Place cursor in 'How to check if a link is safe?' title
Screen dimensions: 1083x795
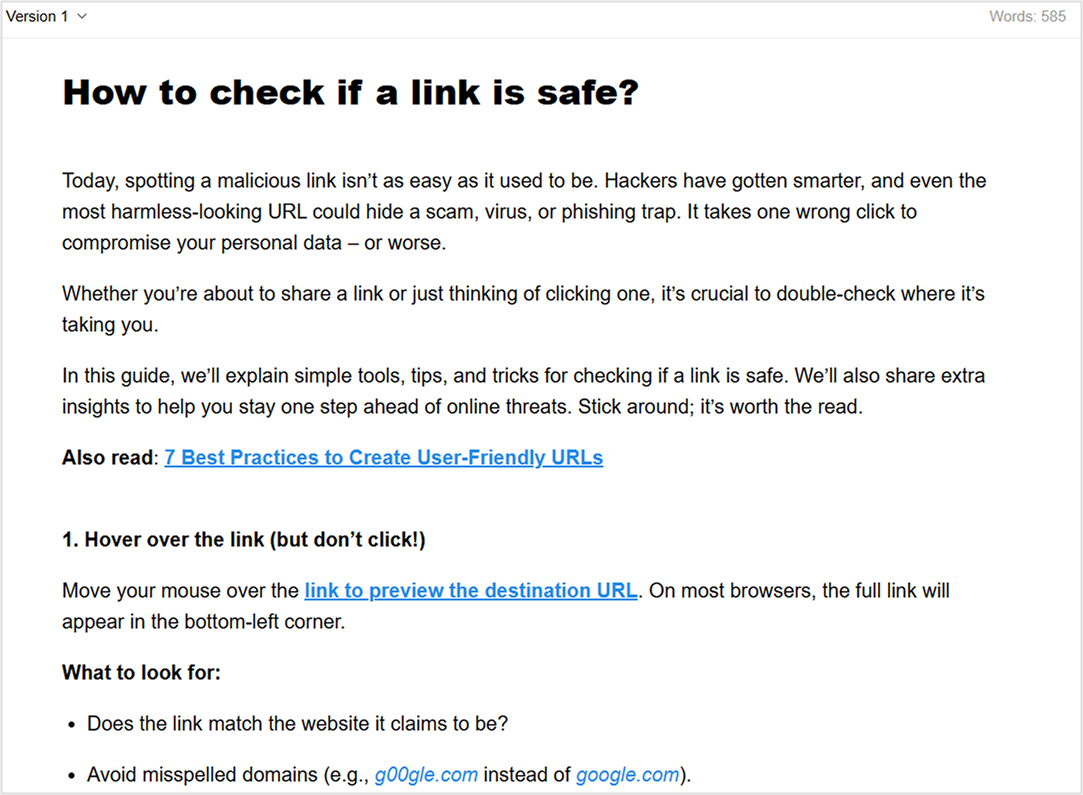click(x=350, y=92)
